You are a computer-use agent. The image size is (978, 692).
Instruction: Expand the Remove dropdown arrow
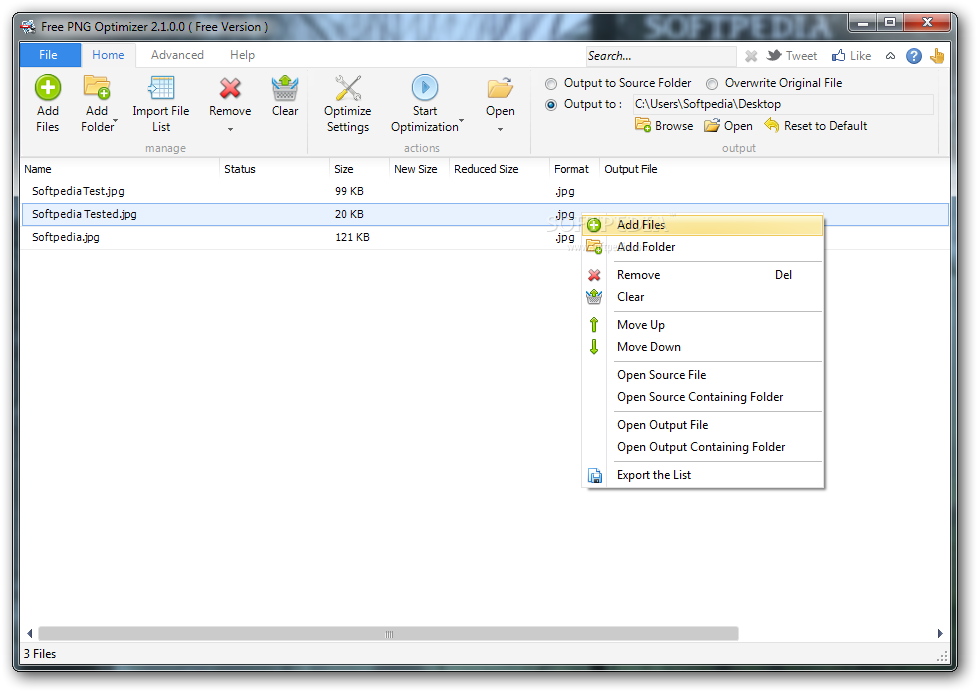pyautogui.click(x=230, y=129)
